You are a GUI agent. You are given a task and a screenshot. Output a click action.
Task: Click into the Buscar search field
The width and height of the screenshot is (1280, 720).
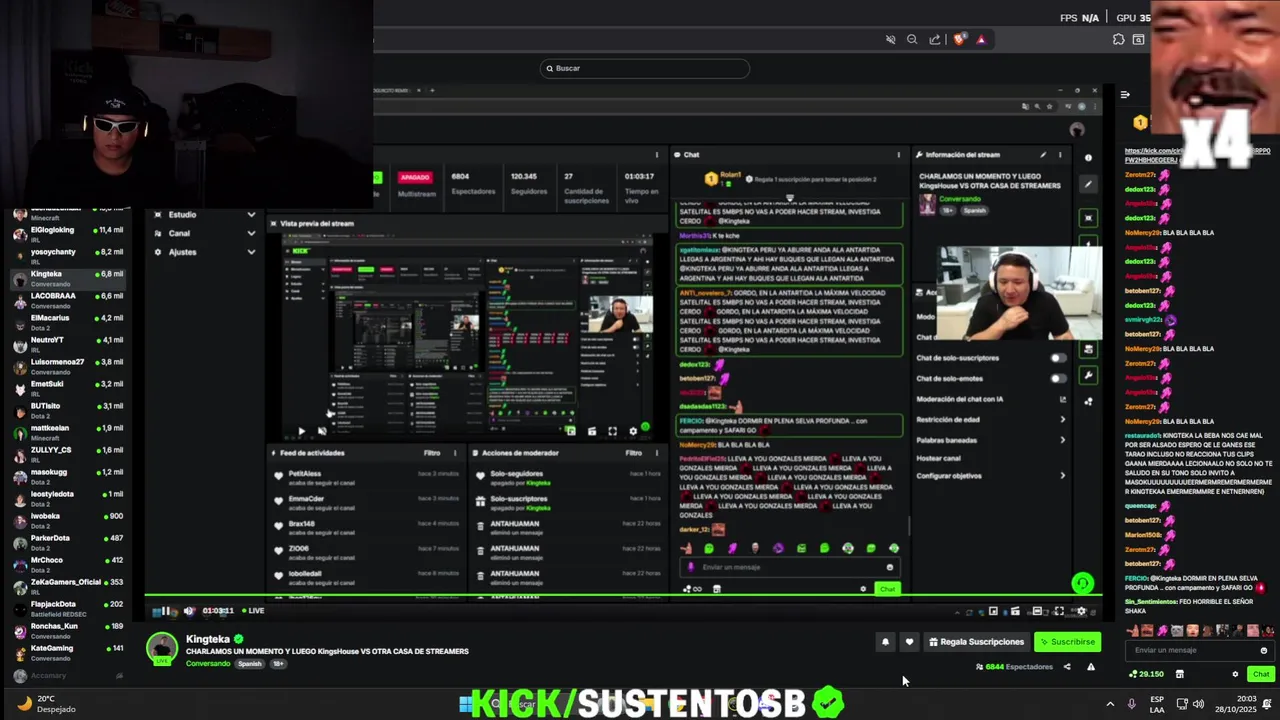tap(644, 68)
